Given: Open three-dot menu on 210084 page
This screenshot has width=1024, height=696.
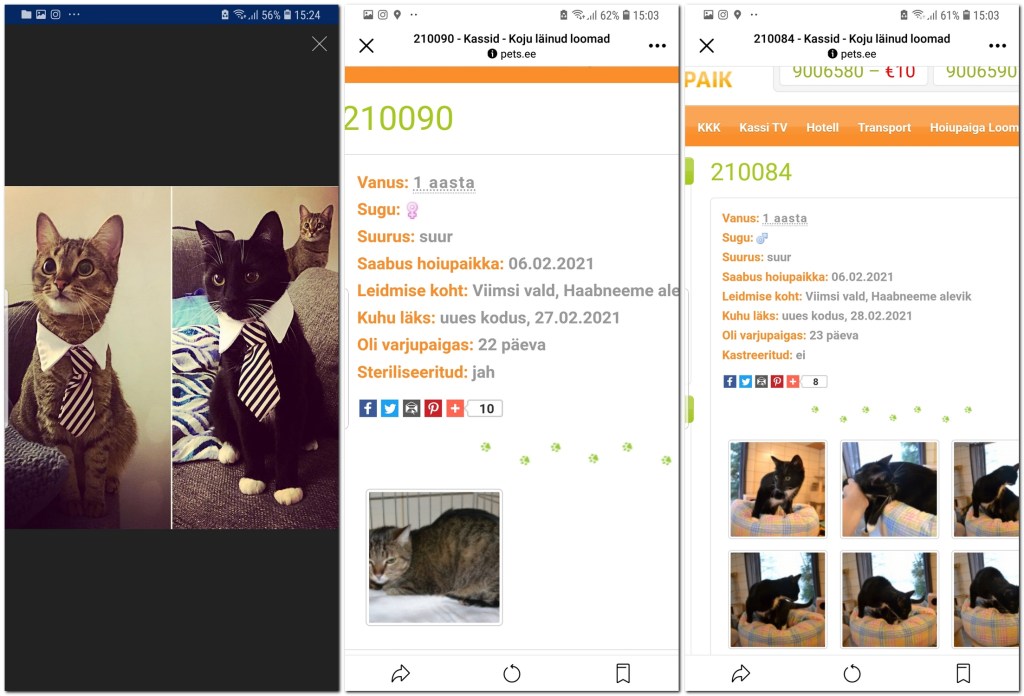Looking at the screenshot, I should coord(997,46).
